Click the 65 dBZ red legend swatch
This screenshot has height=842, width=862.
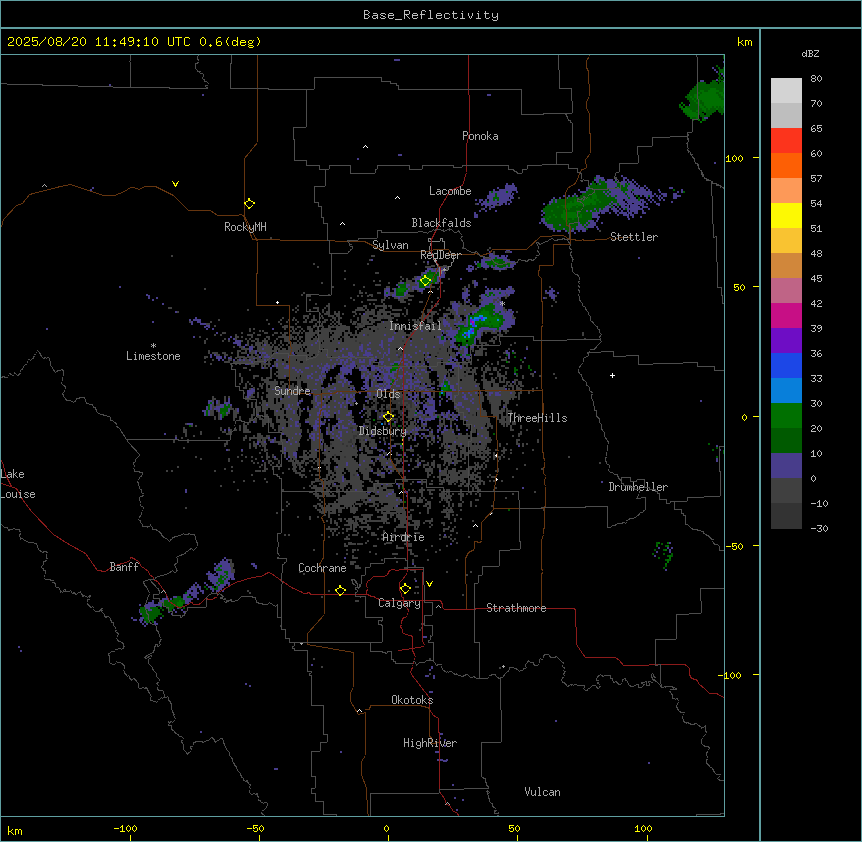(x=786, y=140)
